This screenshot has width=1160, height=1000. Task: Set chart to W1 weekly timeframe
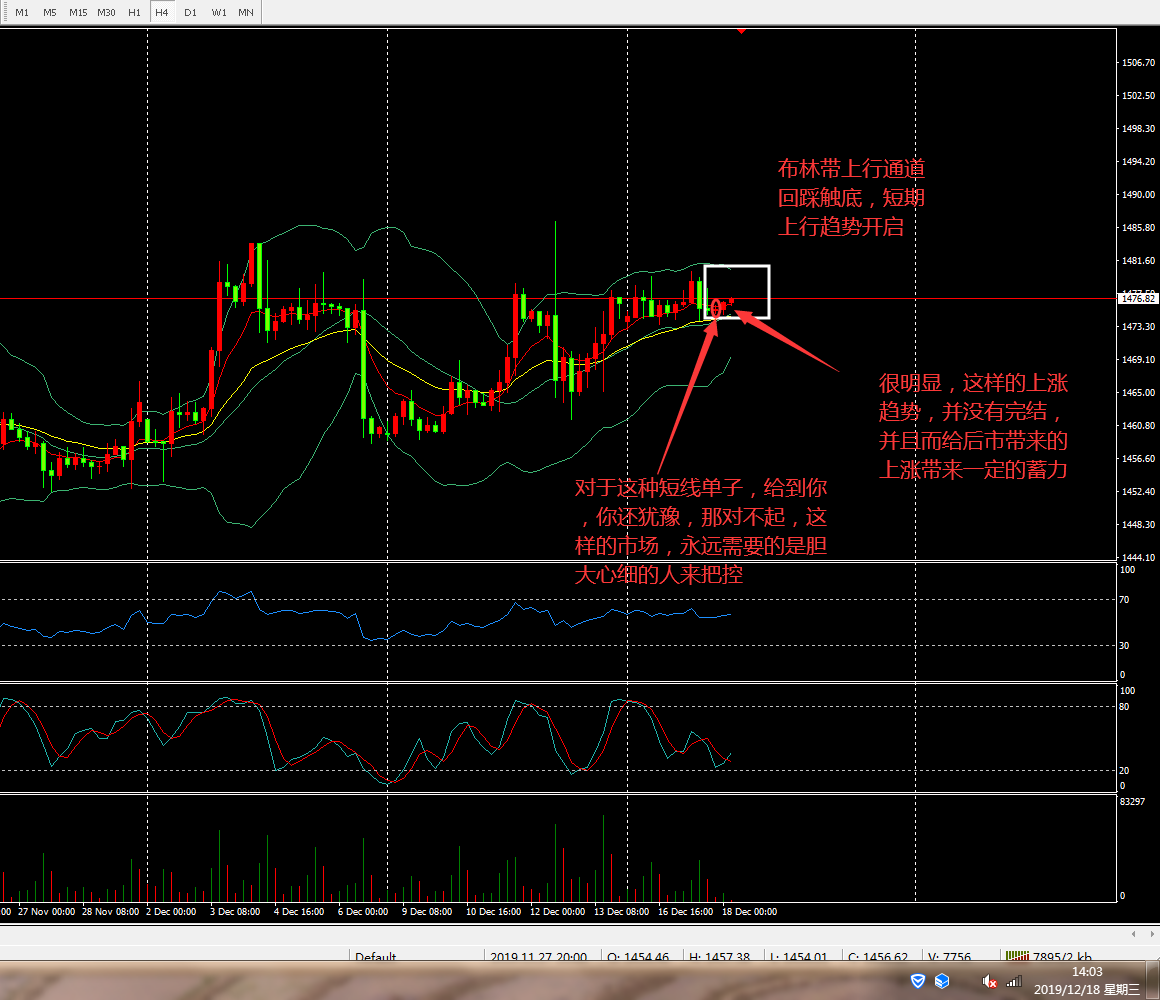click(x=218, y=12)
